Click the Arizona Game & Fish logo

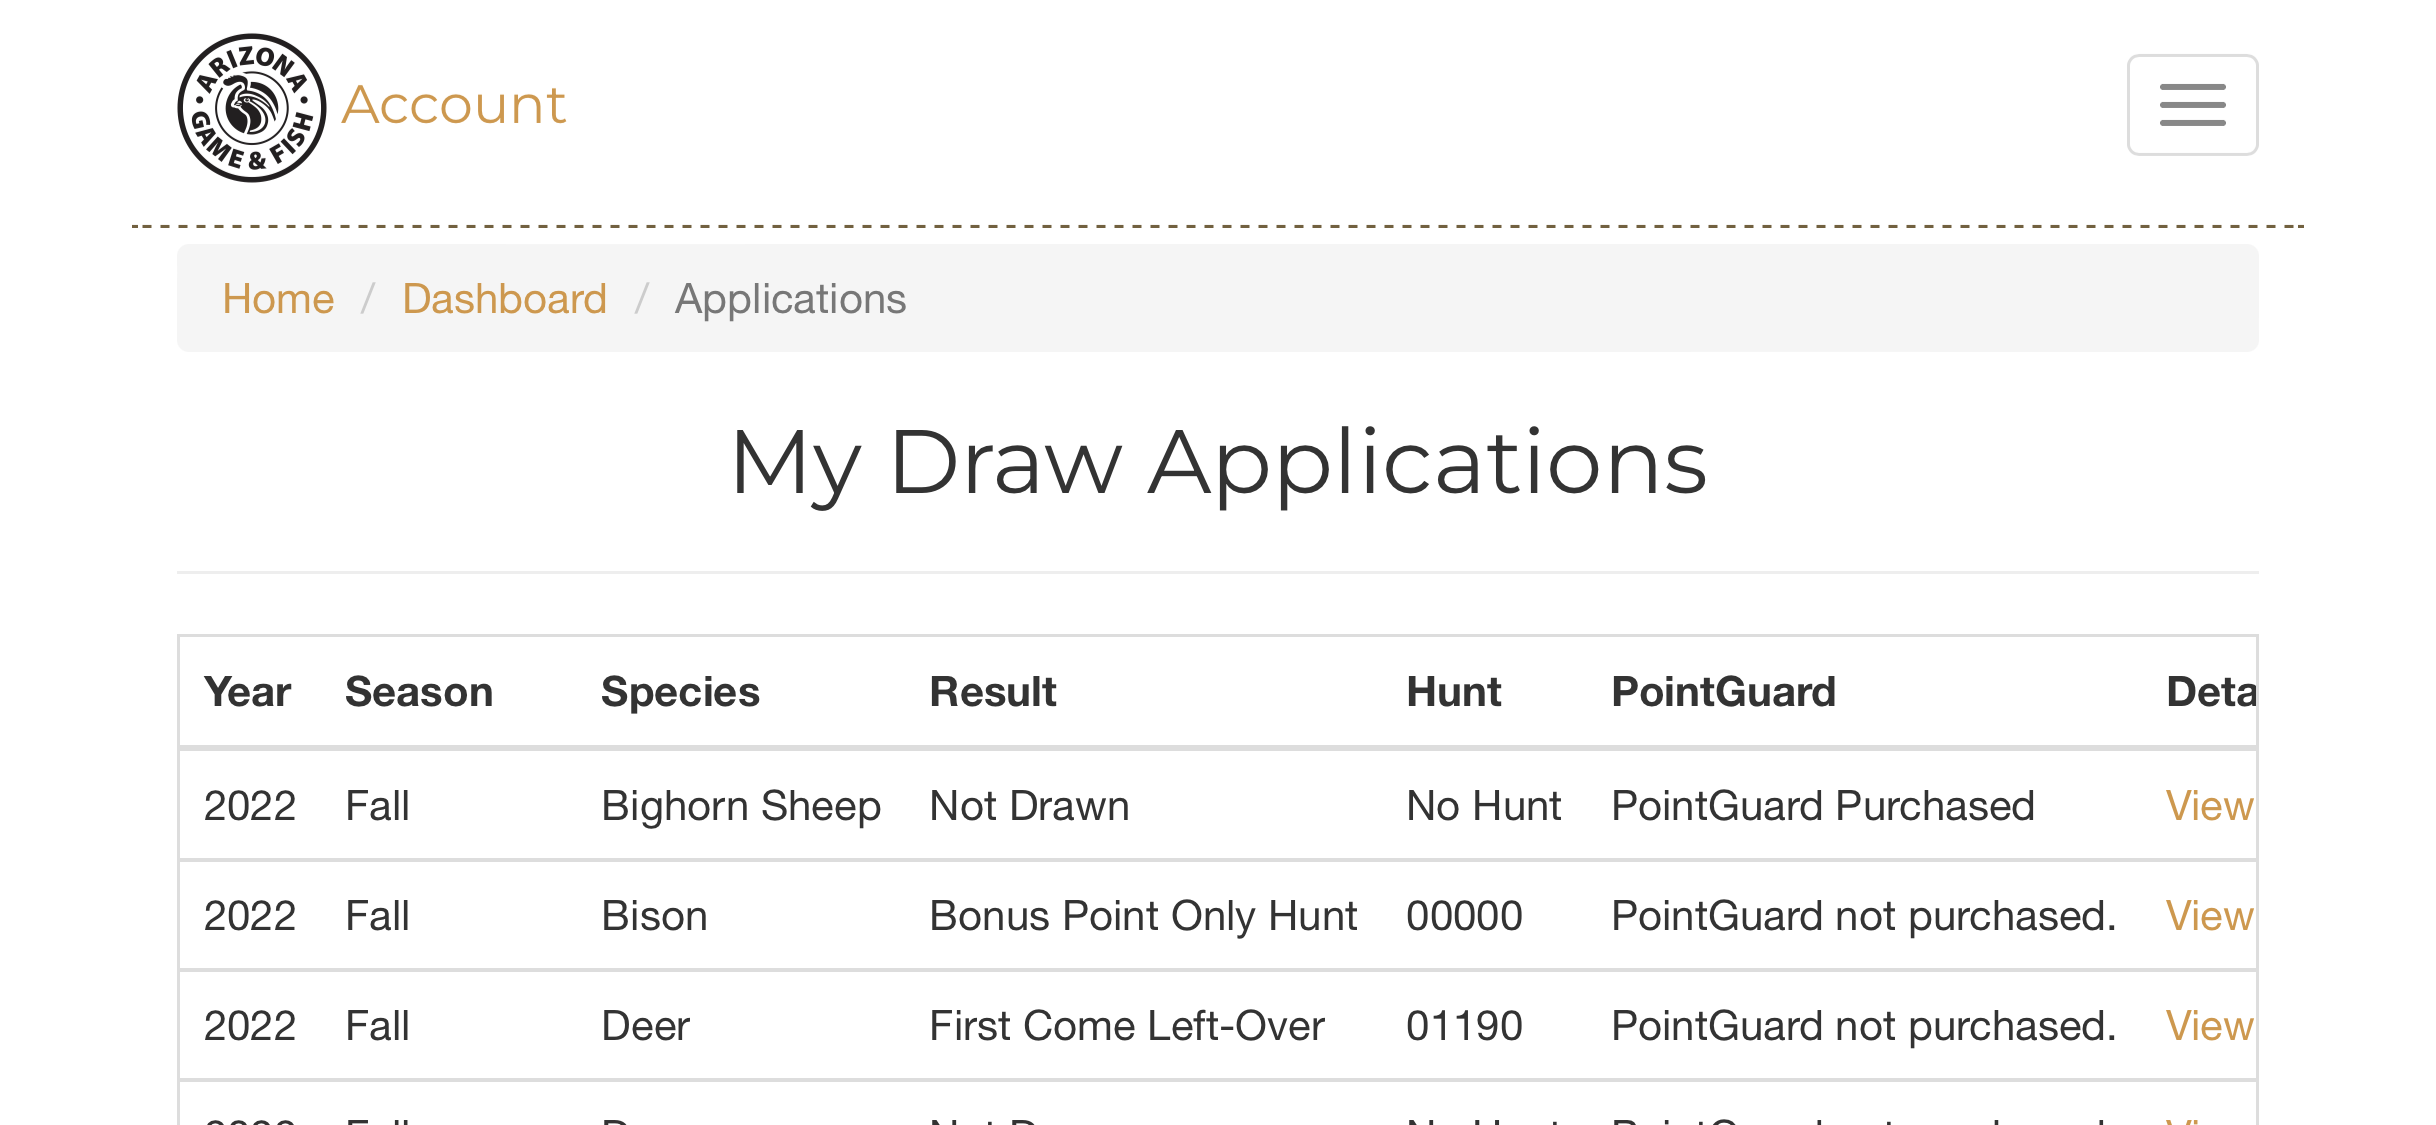click(252, 108)
